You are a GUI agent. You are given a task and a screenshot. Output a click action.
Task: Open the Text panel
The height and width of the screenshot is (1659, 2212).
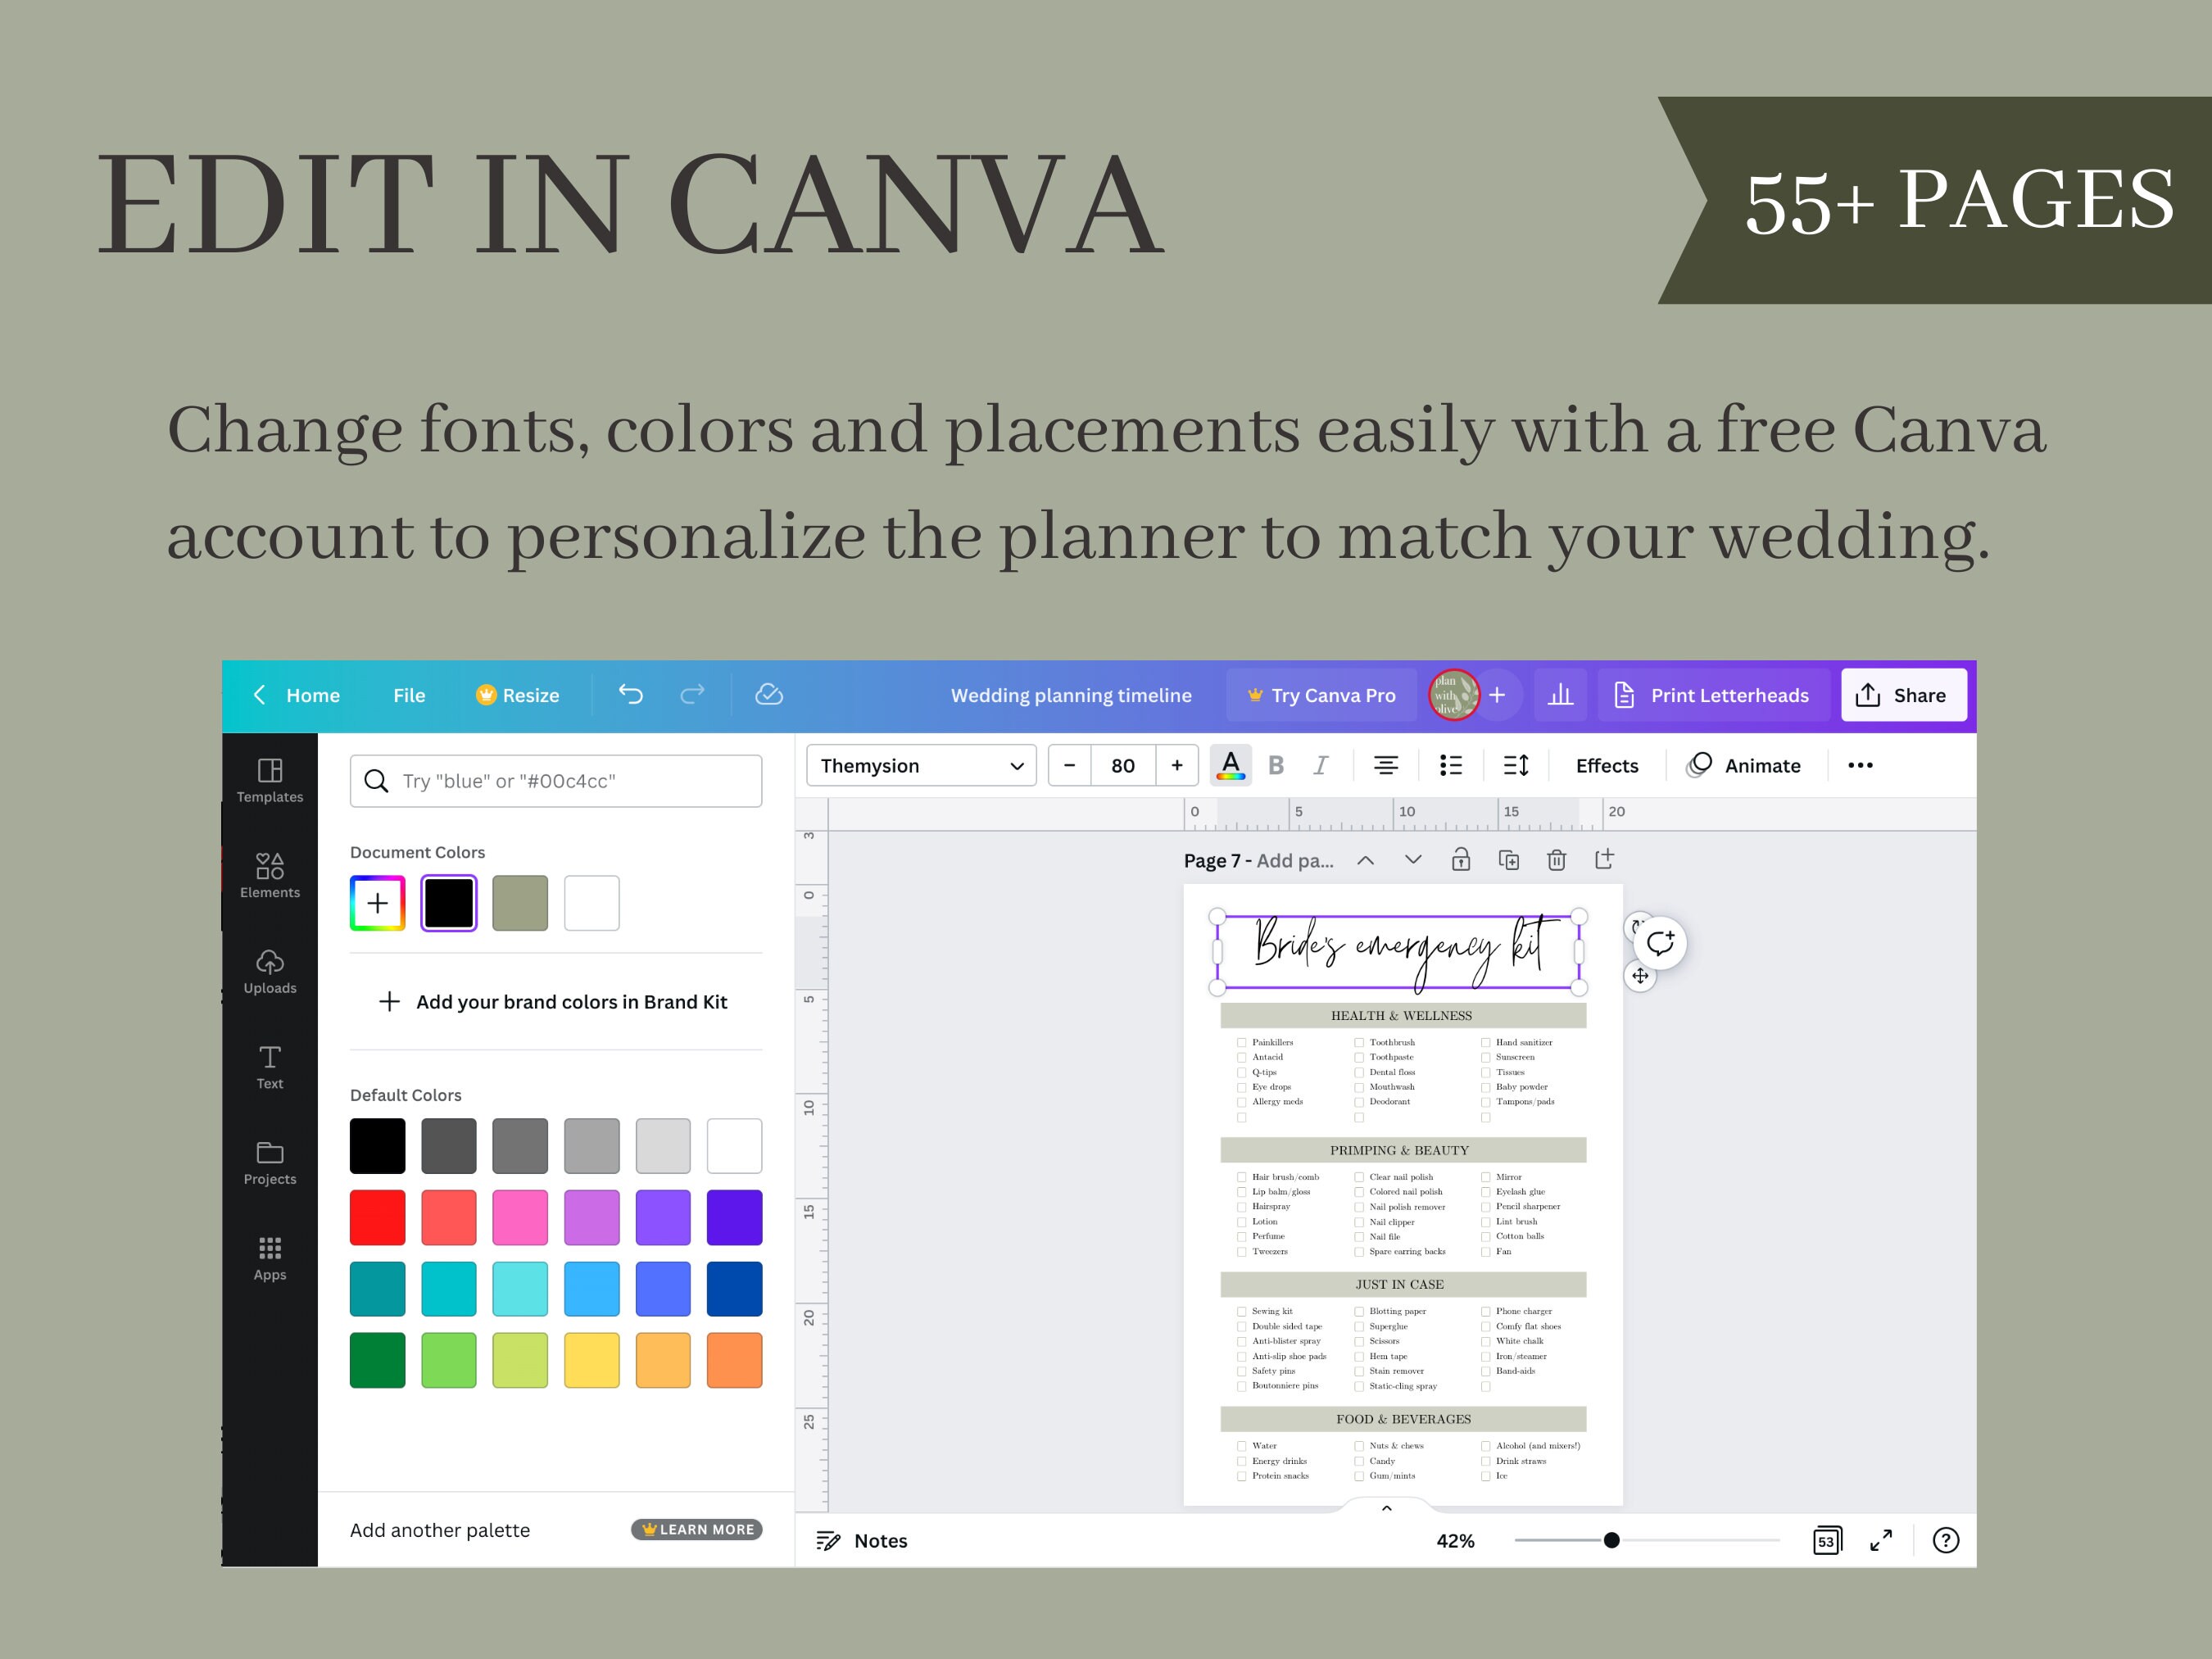coord(269,1068)
